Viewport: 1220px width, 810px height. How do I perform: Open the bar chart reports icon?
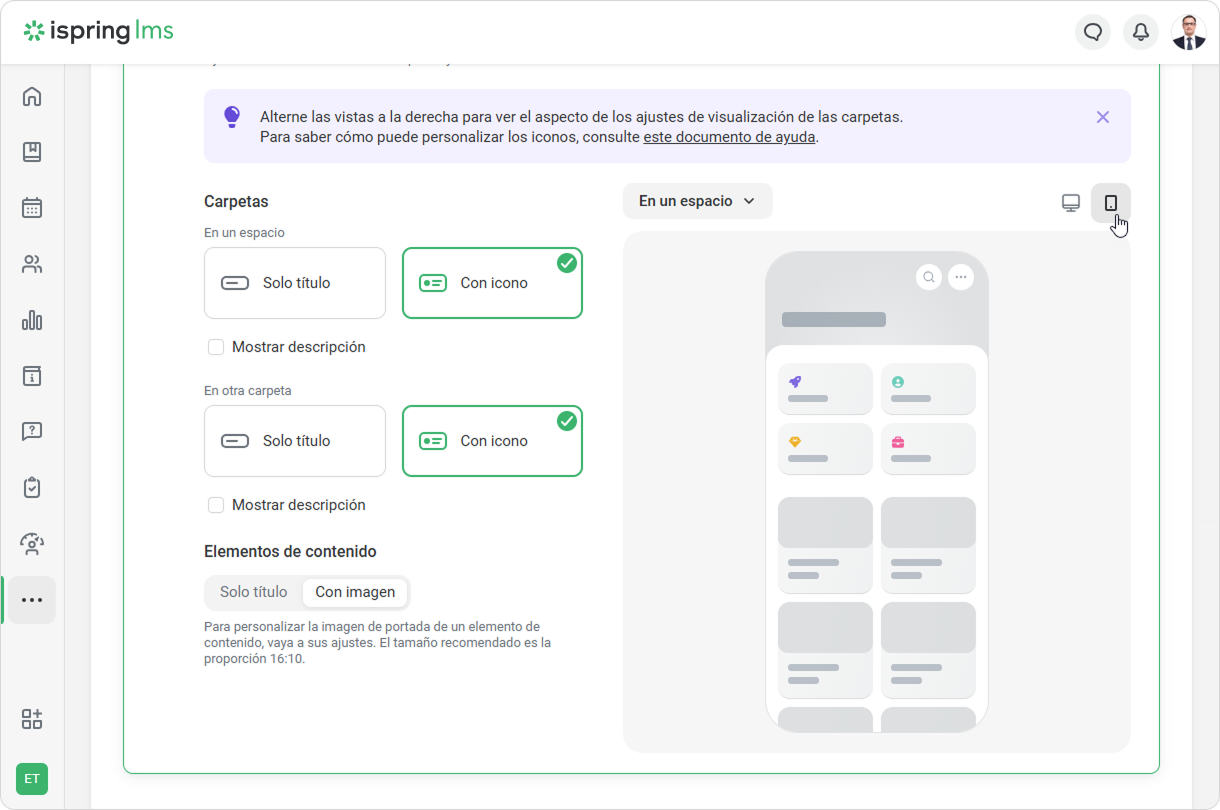[x=32, y=320]
